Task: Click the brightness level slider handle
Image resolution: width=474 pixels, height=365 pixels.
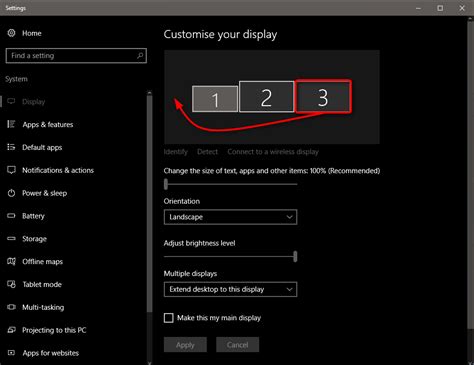Action: pyautogui.click(x=295, y=256)
